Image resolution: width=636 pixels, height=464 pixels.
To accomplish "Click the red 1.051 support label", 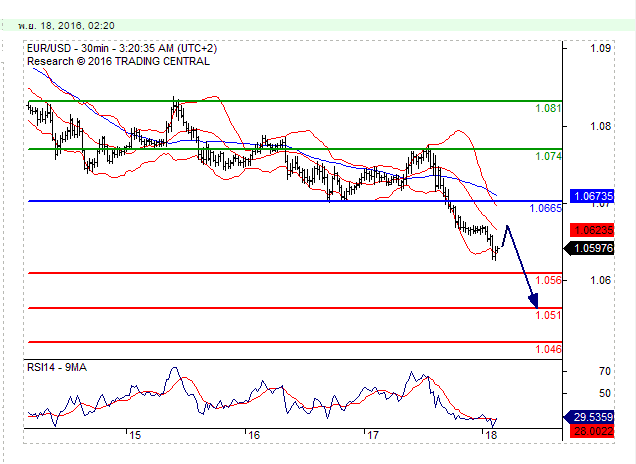I will [548, 315].
